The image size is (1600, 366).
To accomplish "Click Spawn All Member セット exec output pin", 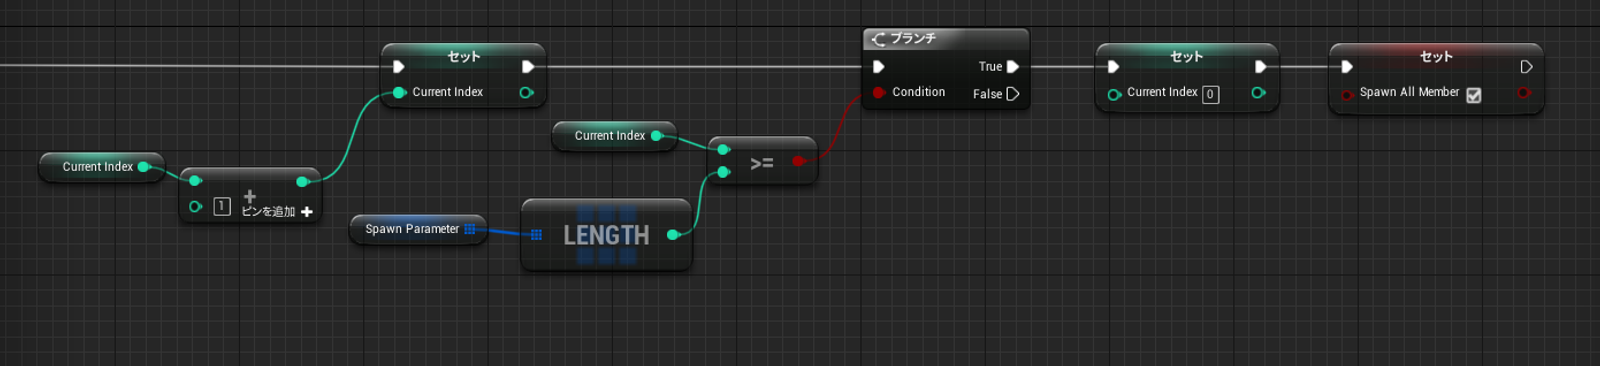I will [x=1526, y=67].
